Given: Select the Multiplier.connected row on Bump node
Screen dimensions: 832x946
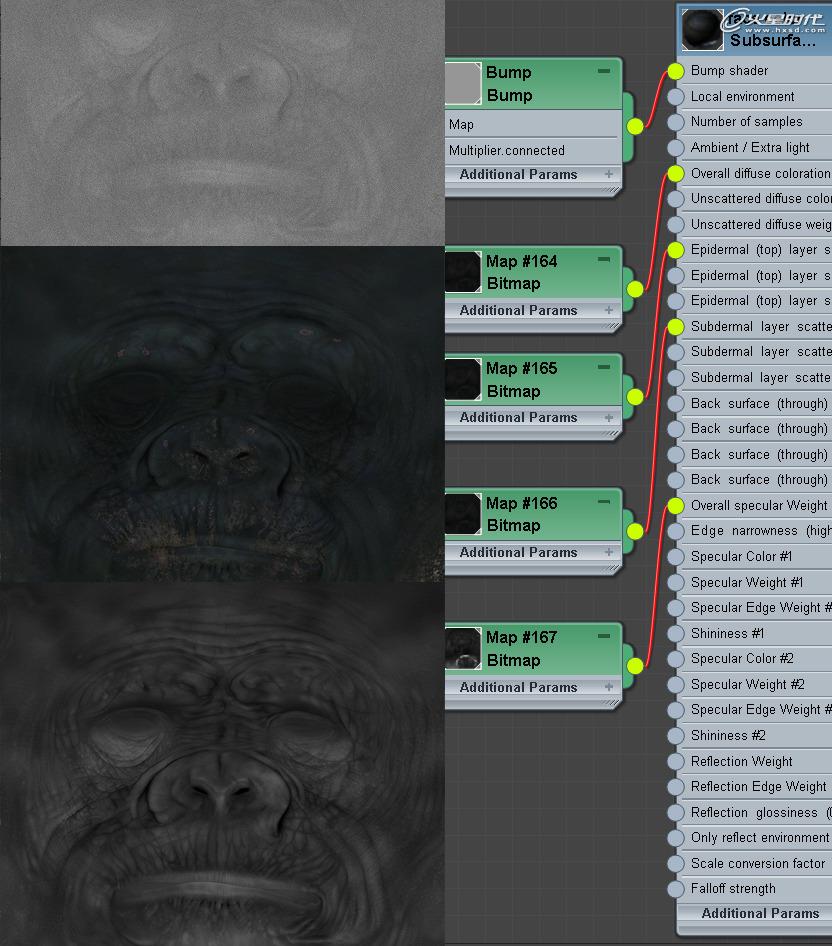Looking at the screenshot, I should (533, 151).
